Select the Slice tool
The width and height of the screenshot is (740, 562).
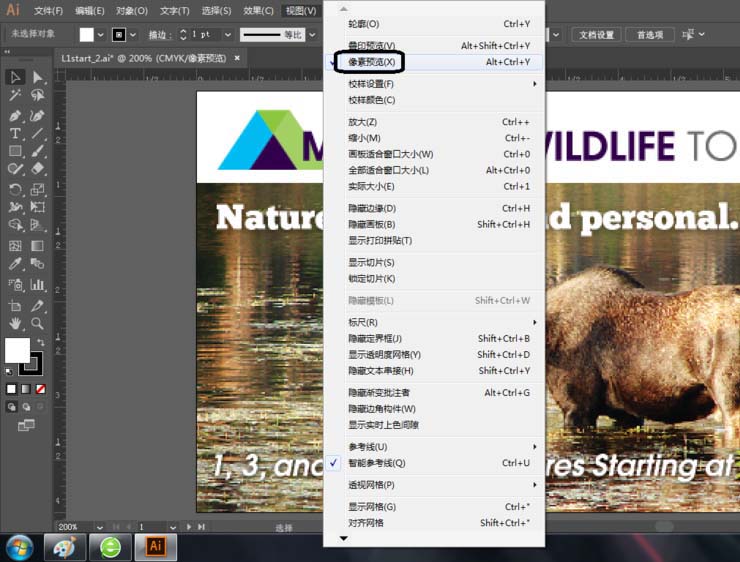click(37, 306)
